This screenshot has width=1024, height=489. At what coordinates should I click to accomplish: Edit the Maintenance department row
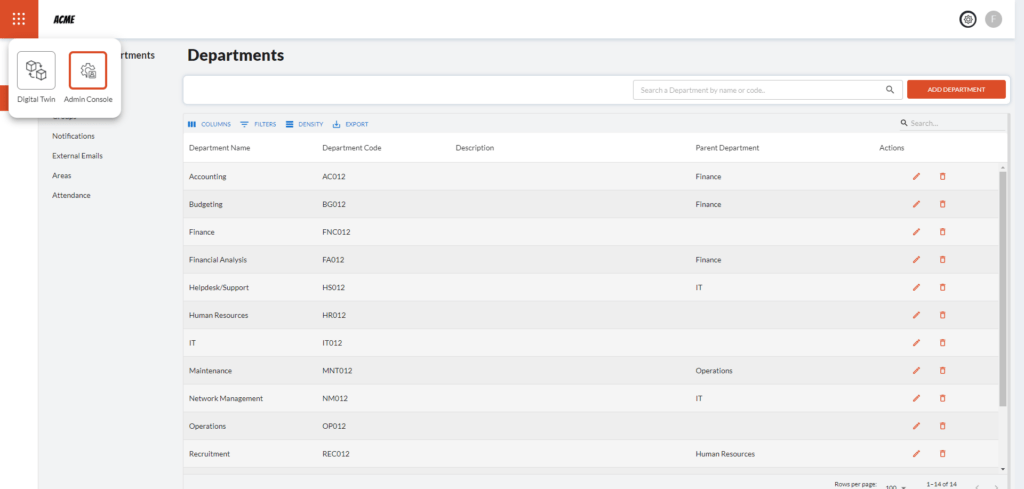pyautogui.click(x=916, y=370)
